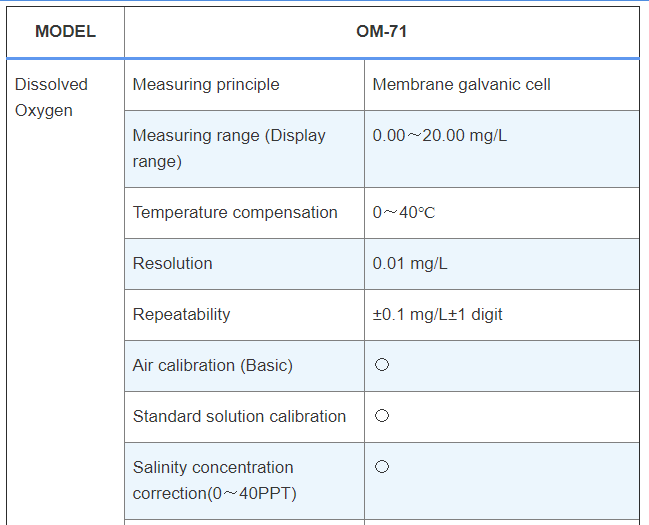Viewport: 649px width, 525px height.
Task: Click the Resolution row label
Action: pyautogui.click(x=173, y=263)
